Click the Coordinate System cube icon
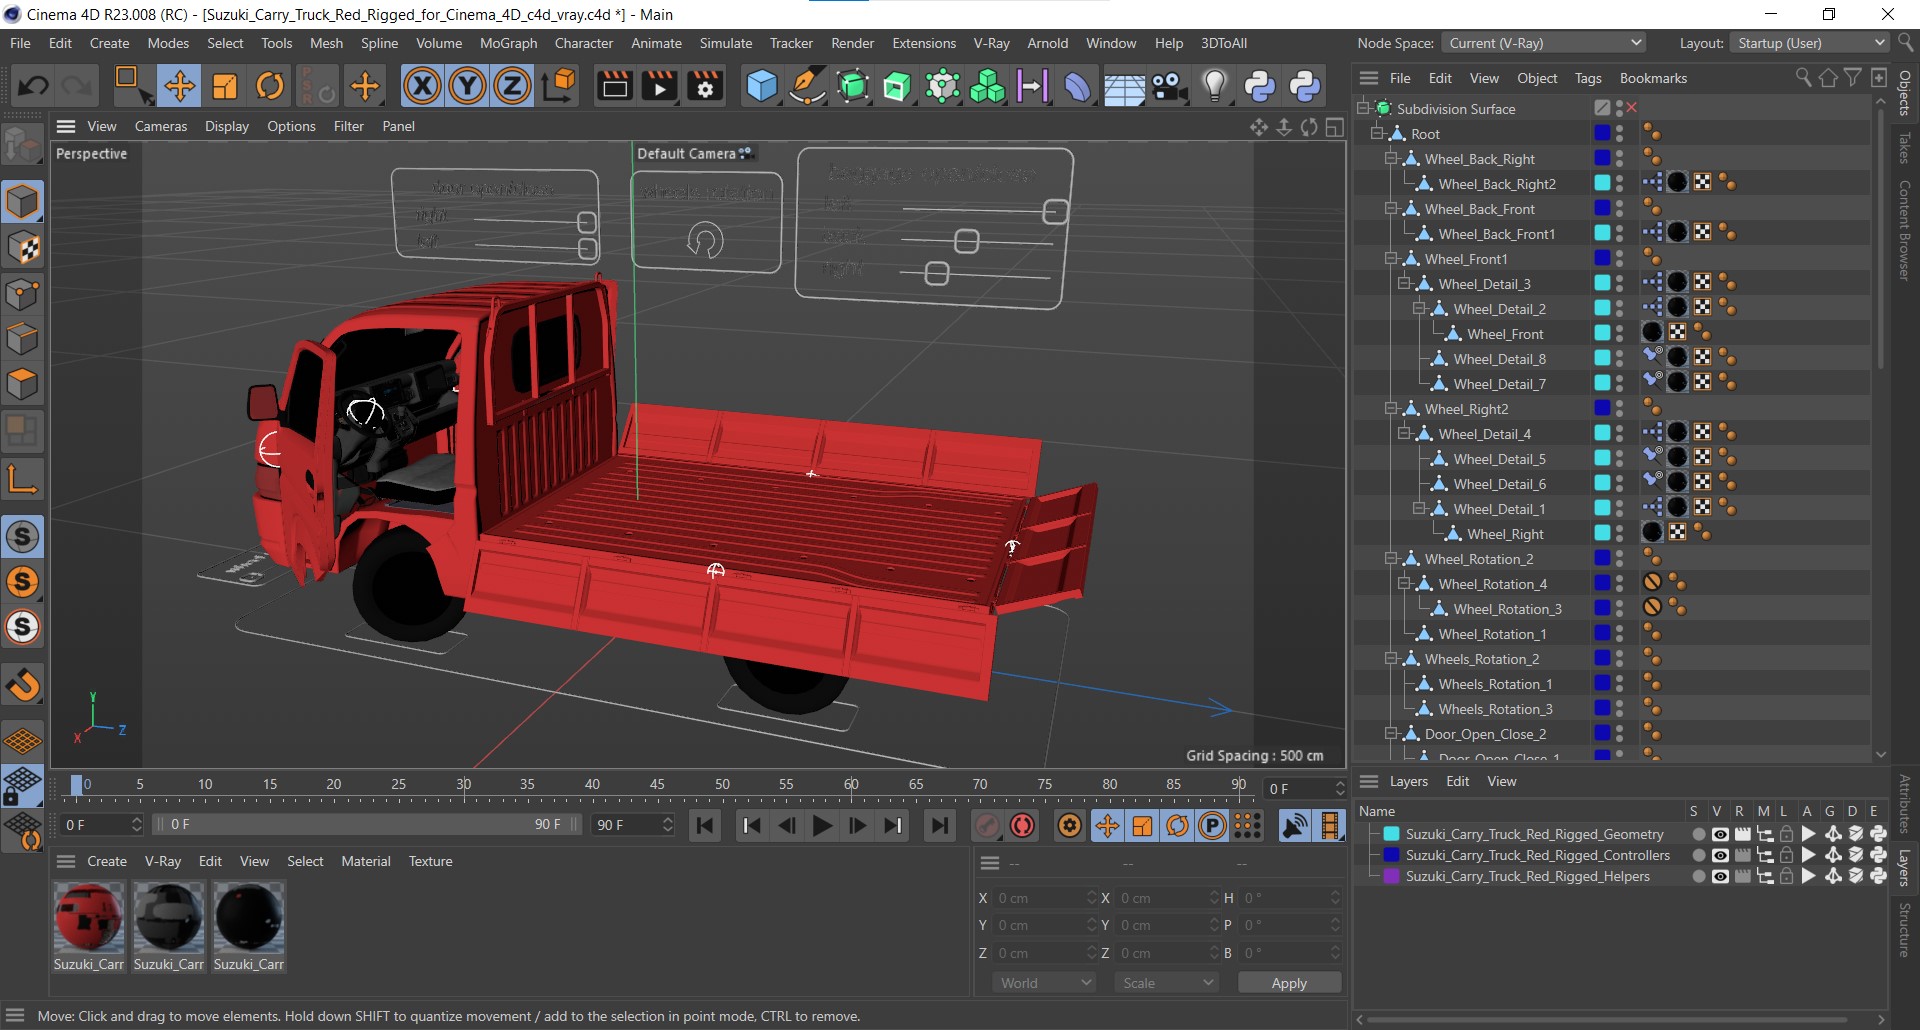This screenshot has width=1920, height=1030. (560, 86)
